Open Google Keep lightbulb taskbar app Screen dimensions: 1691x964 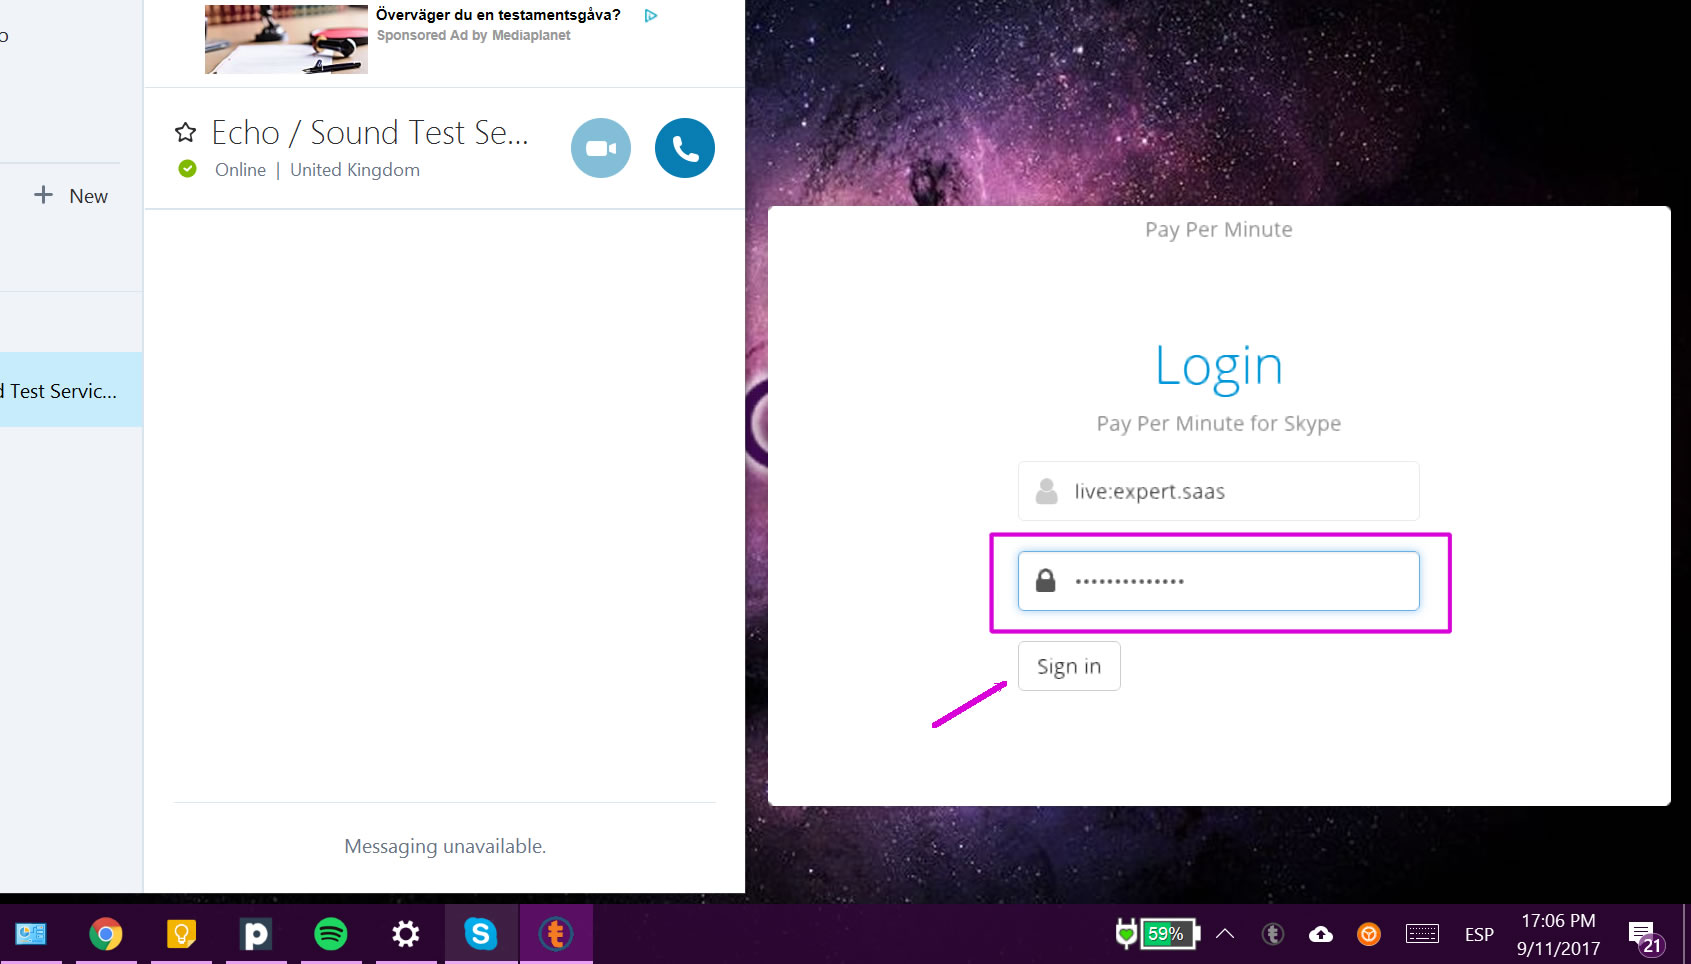coord(181,934)
